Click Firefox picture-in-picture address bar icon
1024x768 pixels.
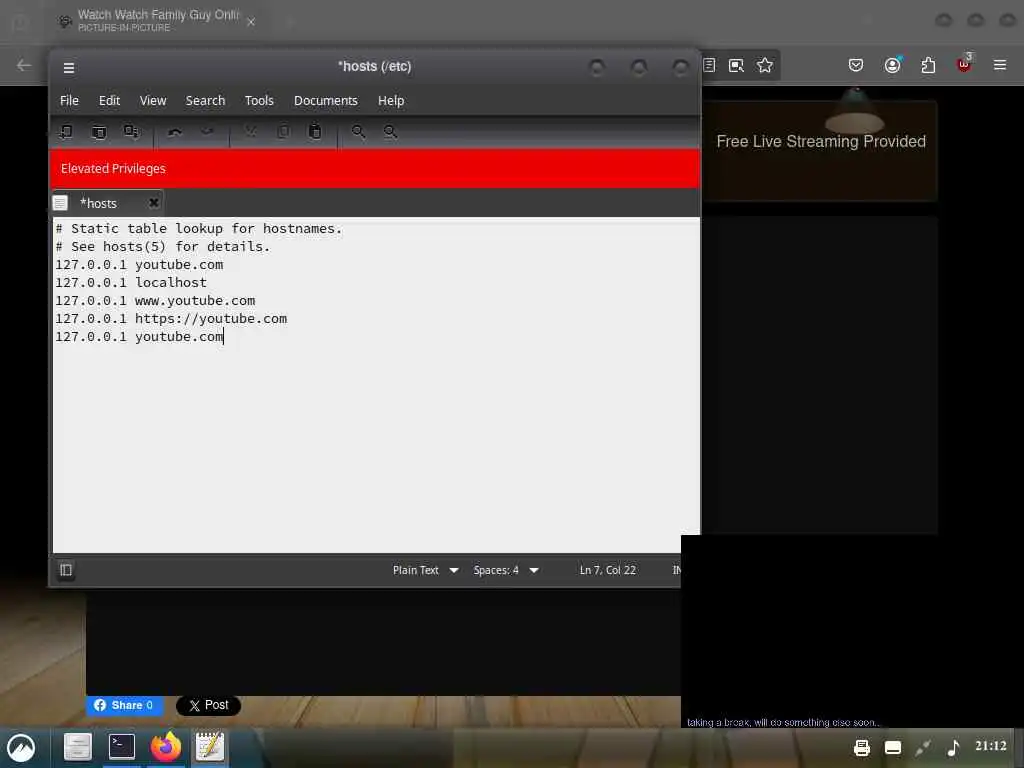[x=736, y=65]
